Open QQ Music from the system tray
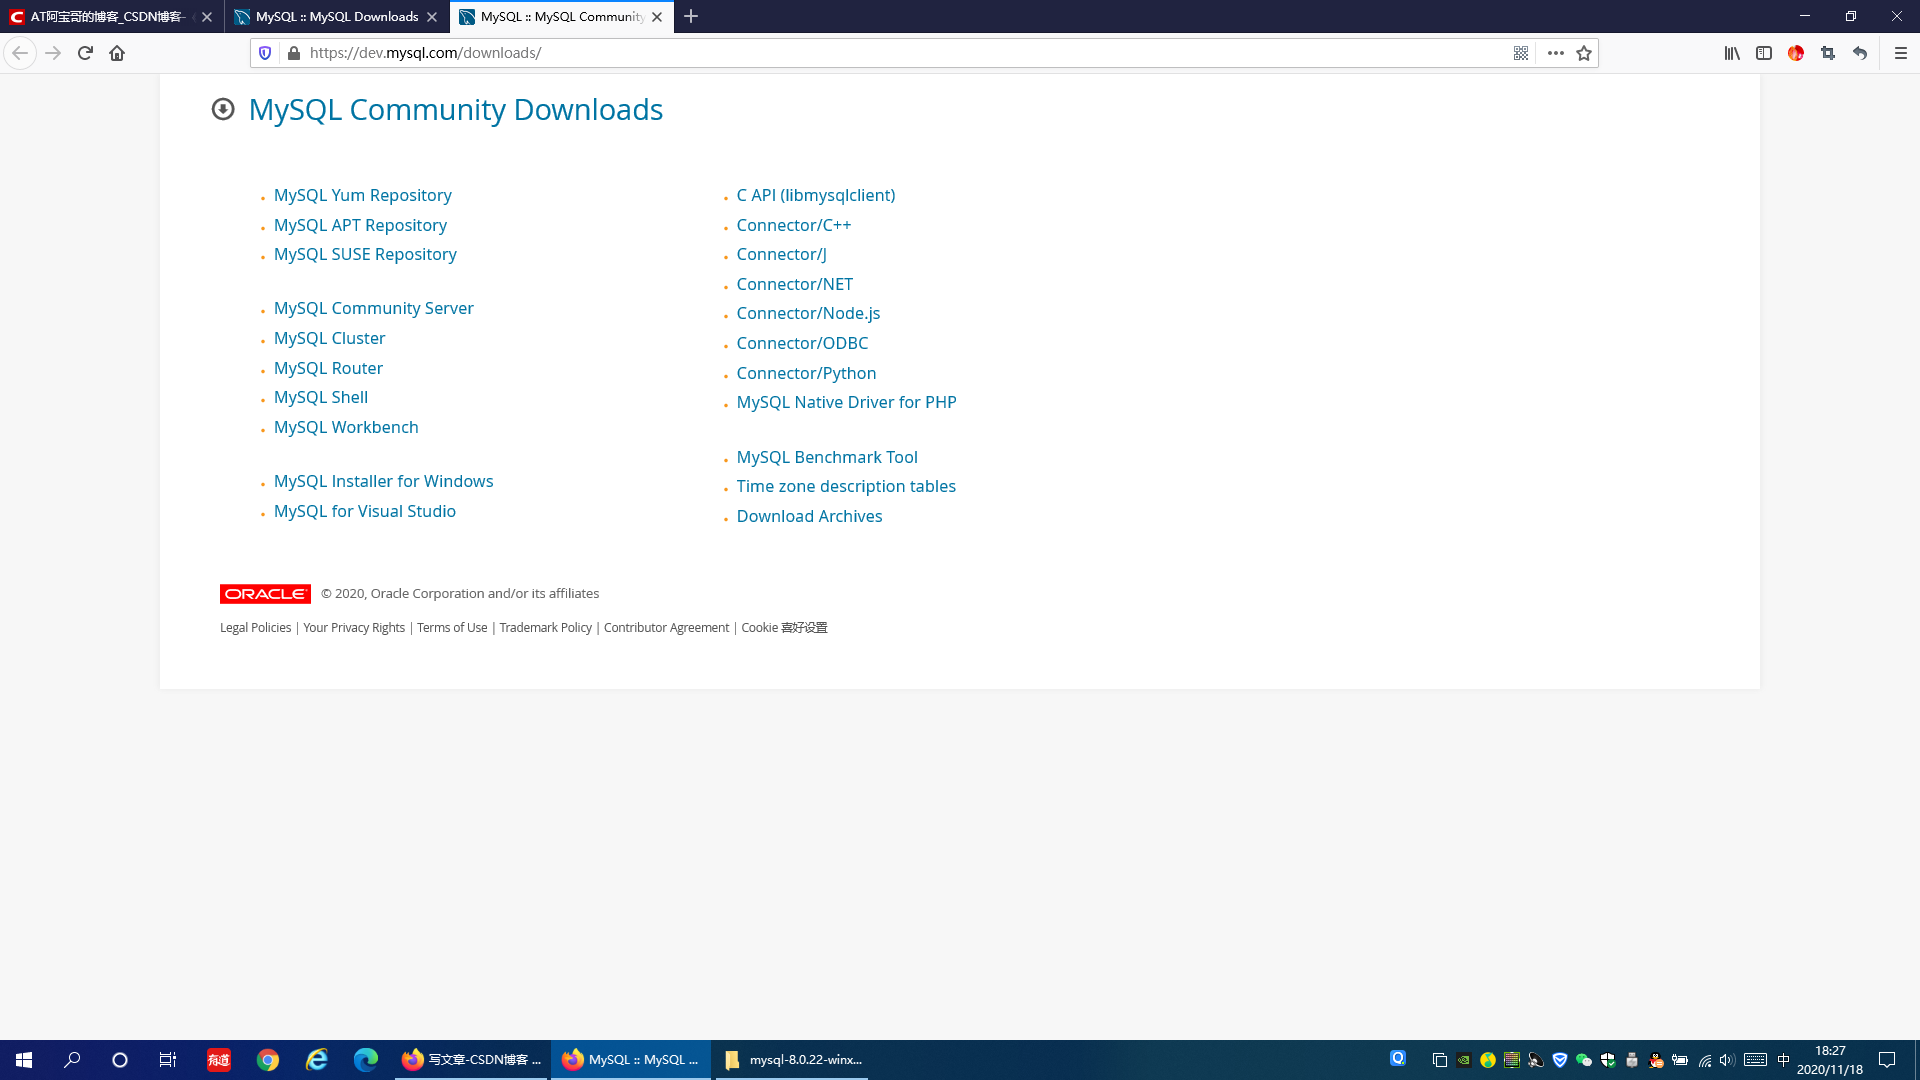 (x=1488, y=1060)
